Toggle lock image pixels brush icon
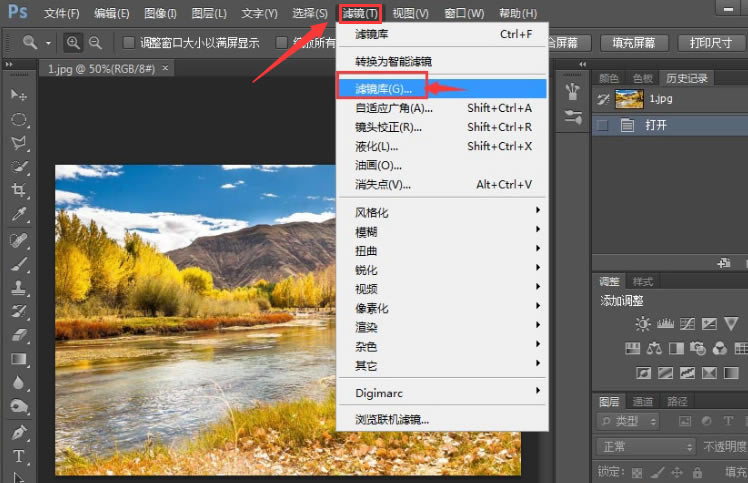This screenshot has width=748, height=483. [657, 472]
